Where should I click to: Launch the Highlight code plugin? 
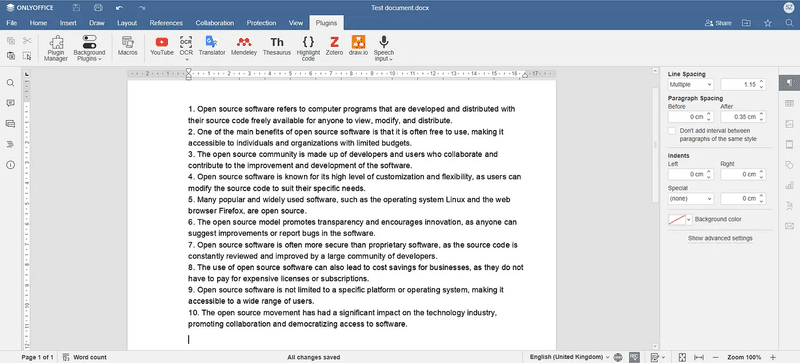(x=308, y=49)
